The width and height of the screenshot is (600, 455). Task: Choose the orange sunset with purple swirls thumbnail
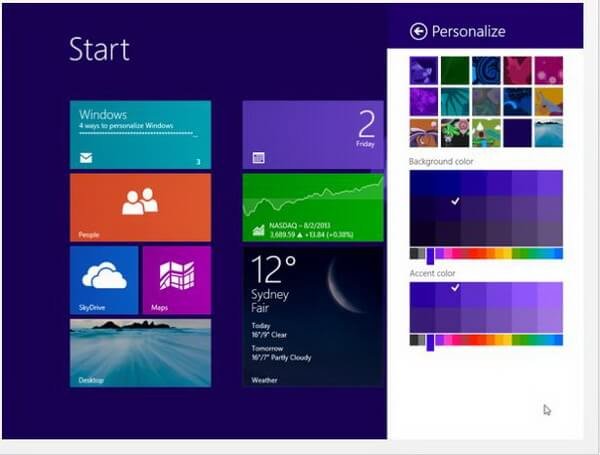coord(424,133)
